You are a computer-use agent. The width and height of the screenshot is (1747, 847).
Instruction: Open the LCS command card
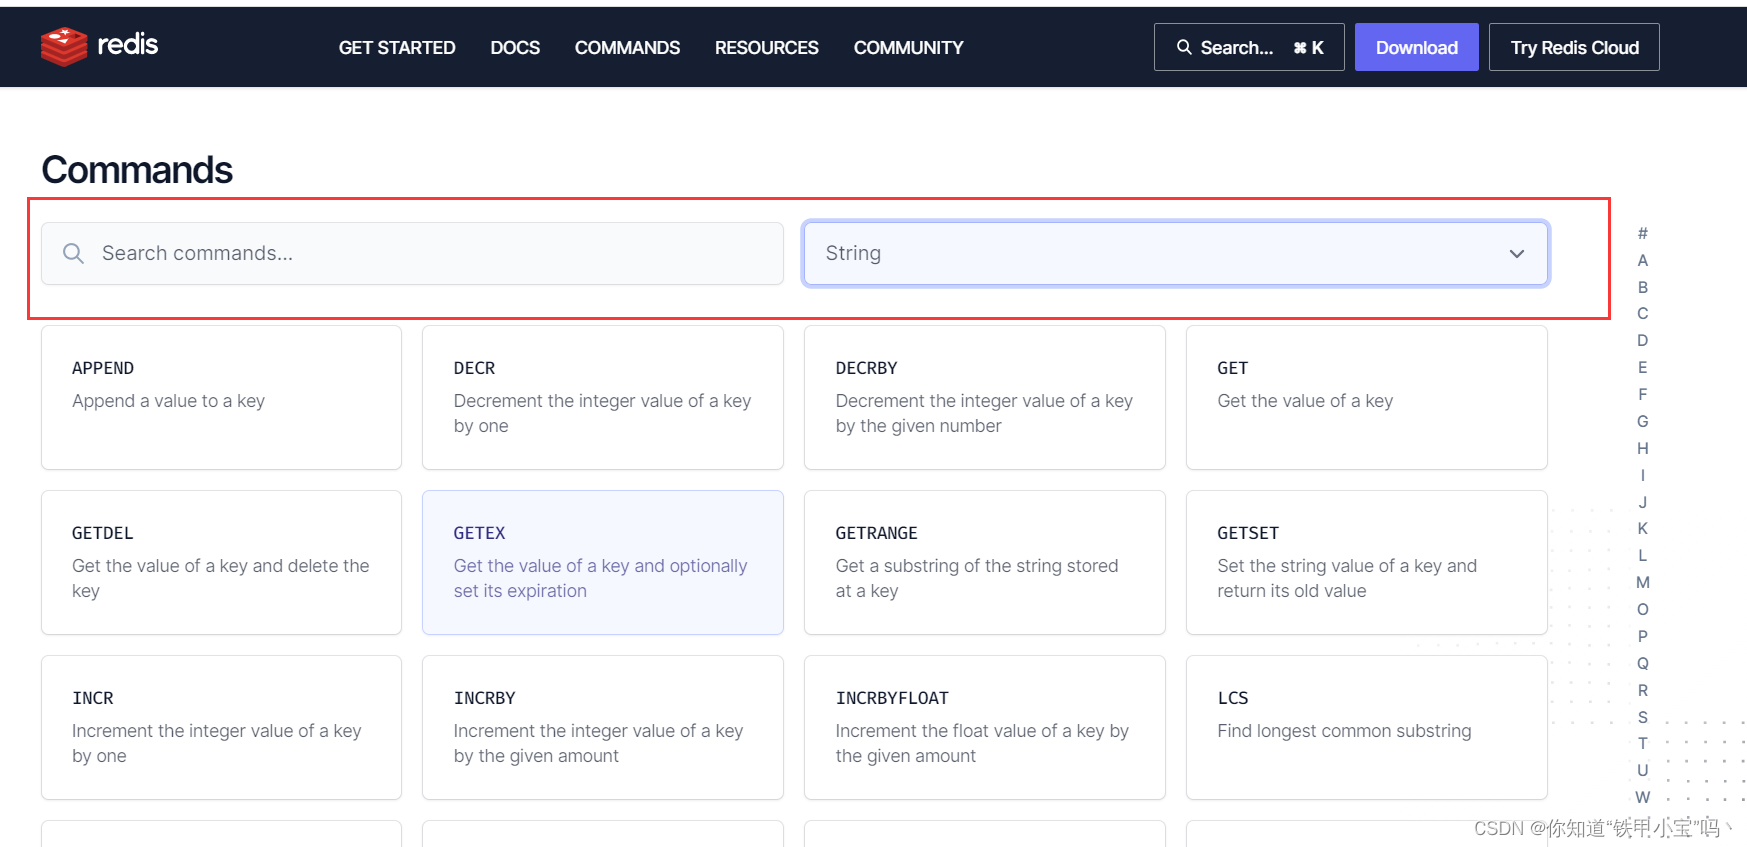coord(1367,727)
